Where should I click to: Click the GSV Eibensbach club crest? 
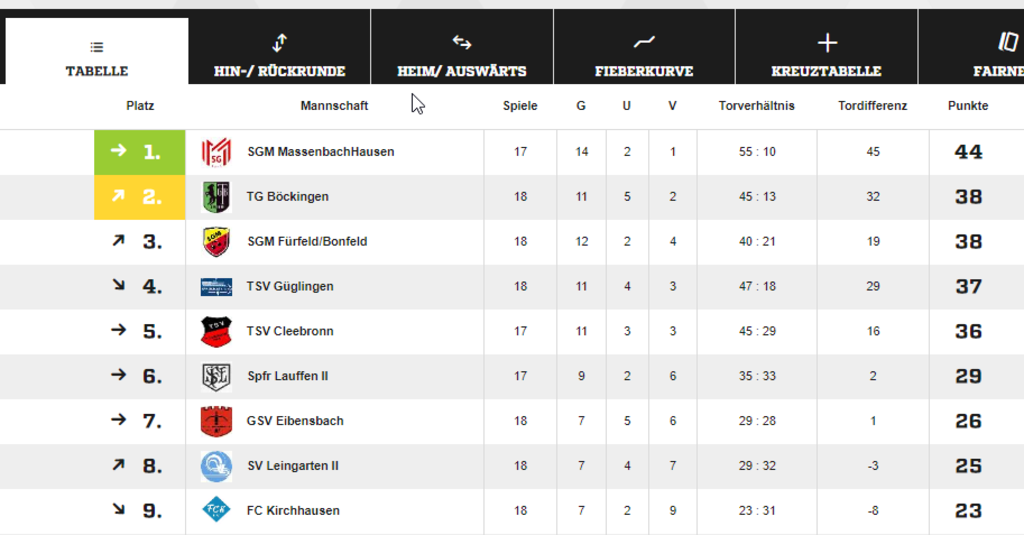[216, 421]
